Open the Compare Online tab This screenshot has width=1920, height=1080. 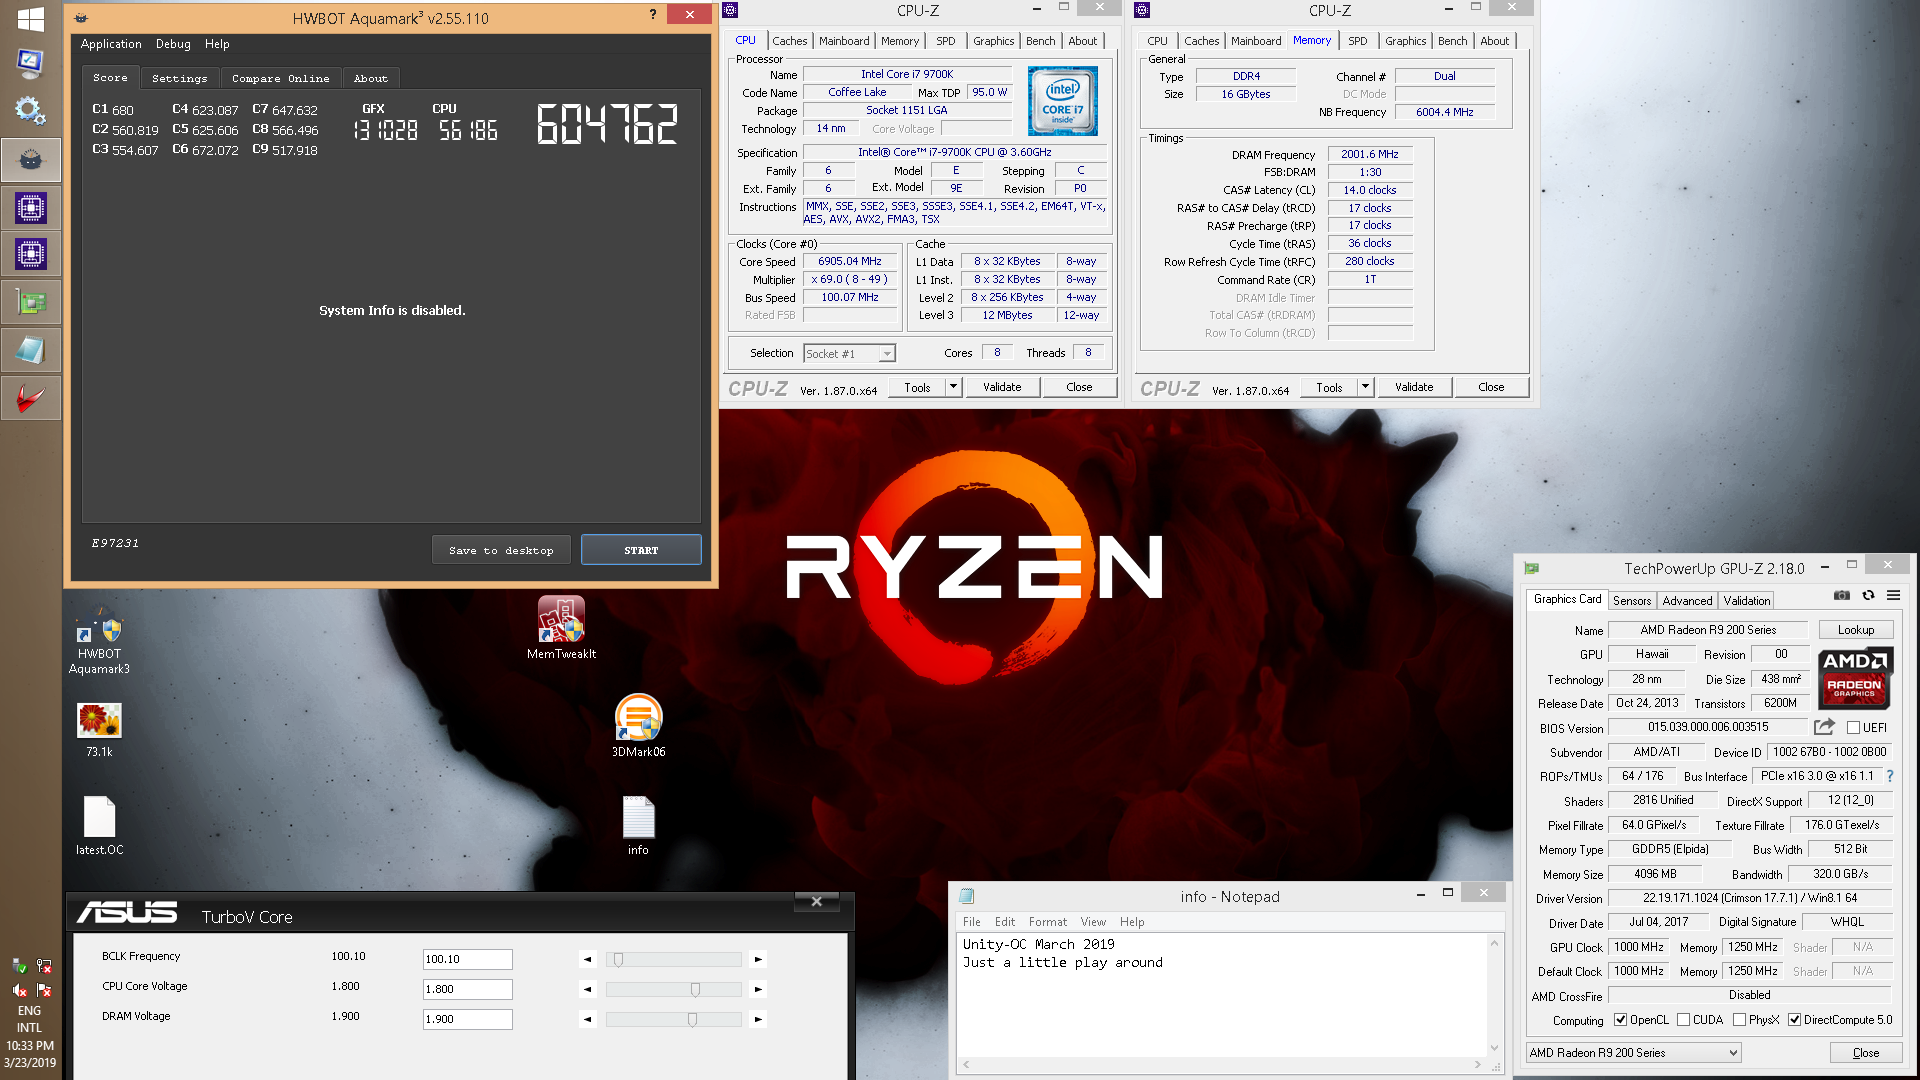(x=280, y=78)
